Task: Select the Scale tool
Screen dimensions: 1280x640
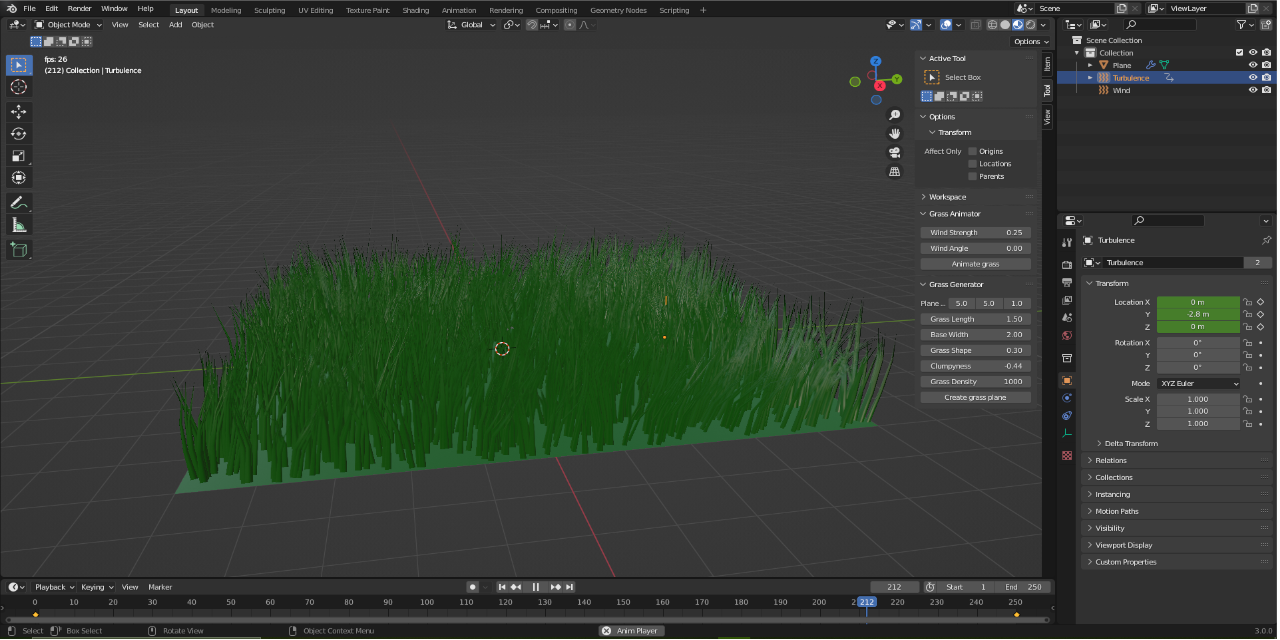Action: pos(19,156)
